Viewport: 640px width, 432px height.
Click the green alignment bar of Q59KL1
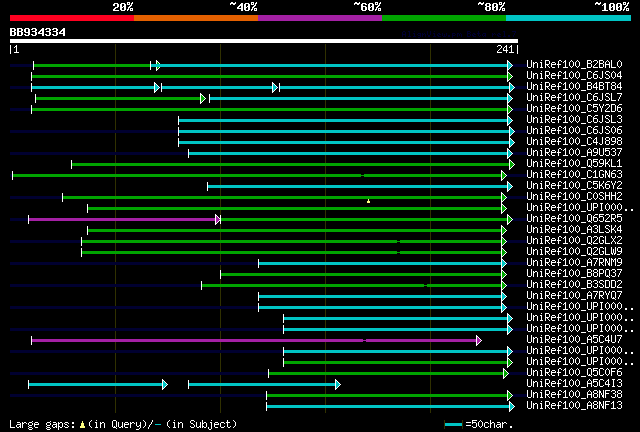(x=291, y=164)
